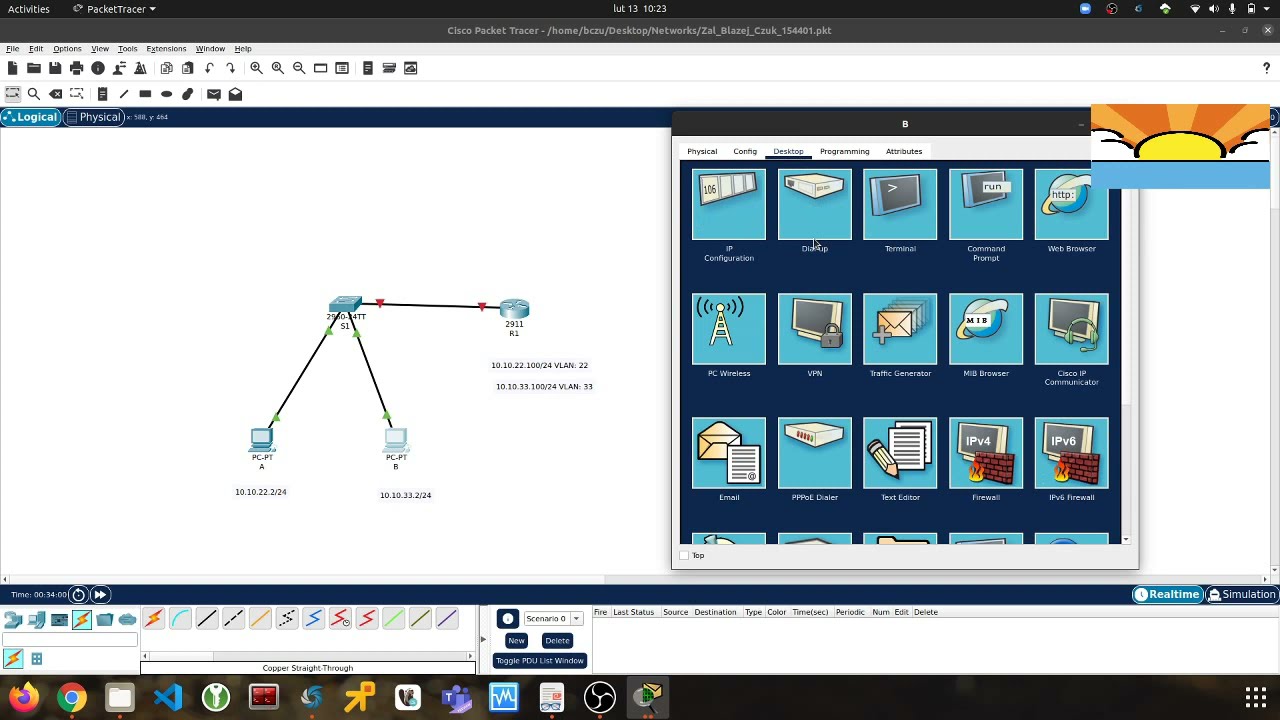Launch the Web Browser app

tap(1072, 205)
